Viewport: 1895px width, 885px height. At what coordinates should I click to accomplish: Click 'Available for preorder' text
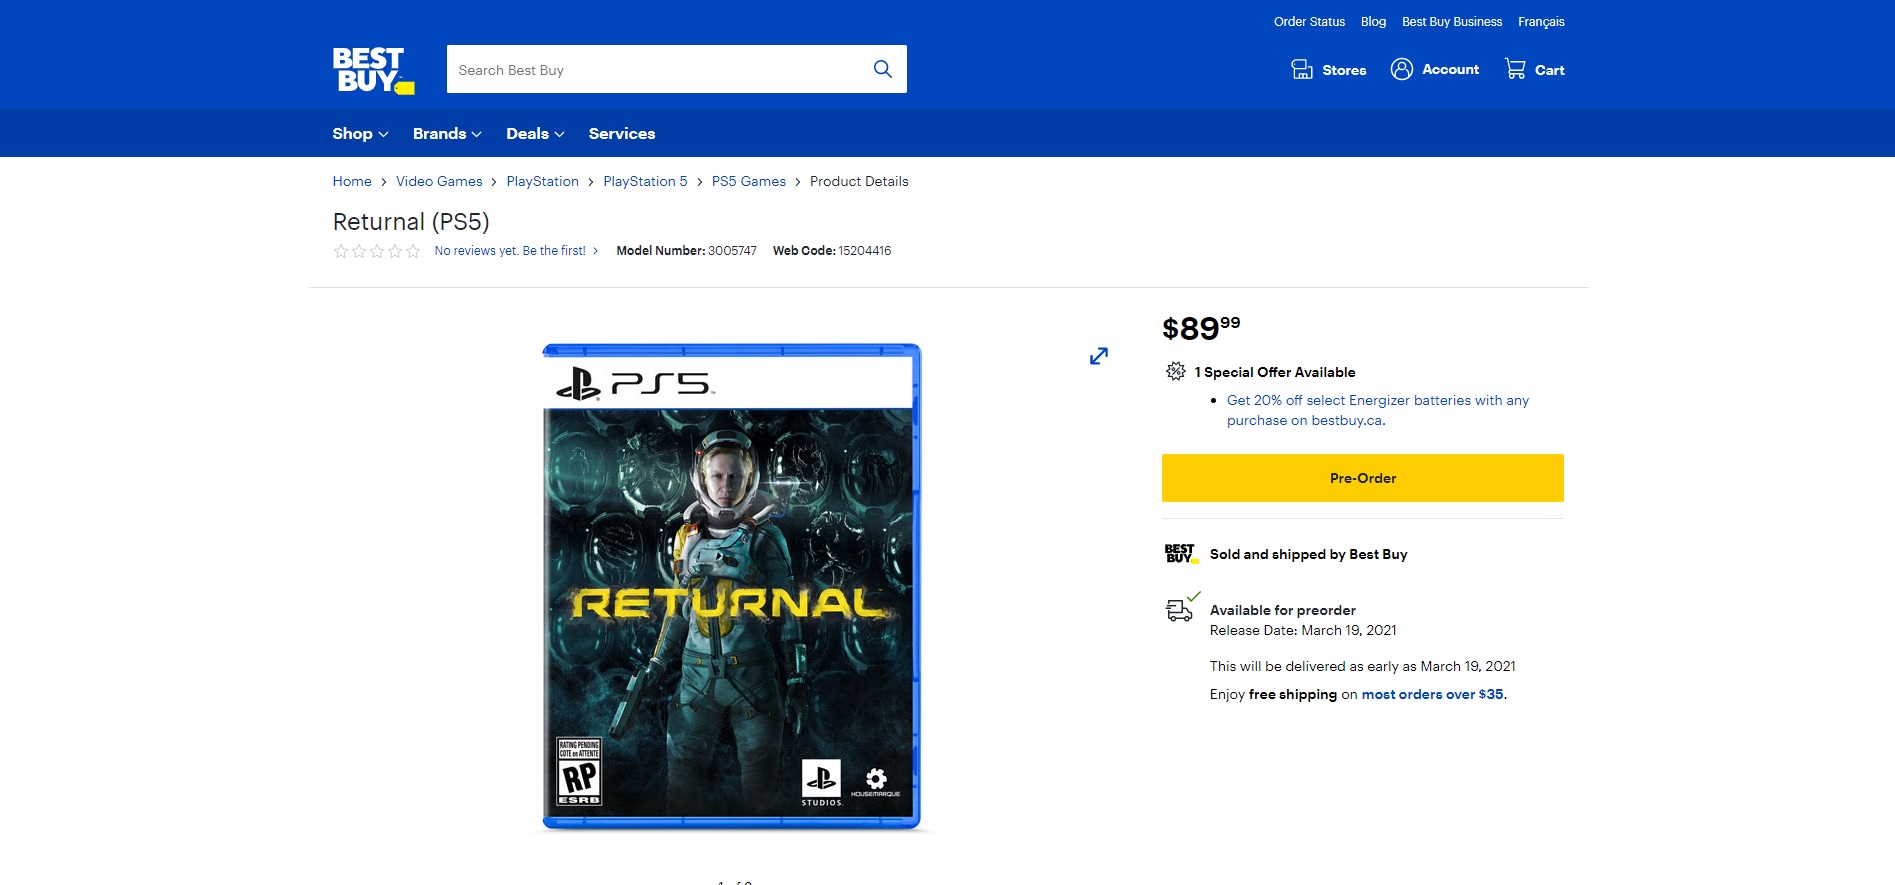coord(1283,610)
